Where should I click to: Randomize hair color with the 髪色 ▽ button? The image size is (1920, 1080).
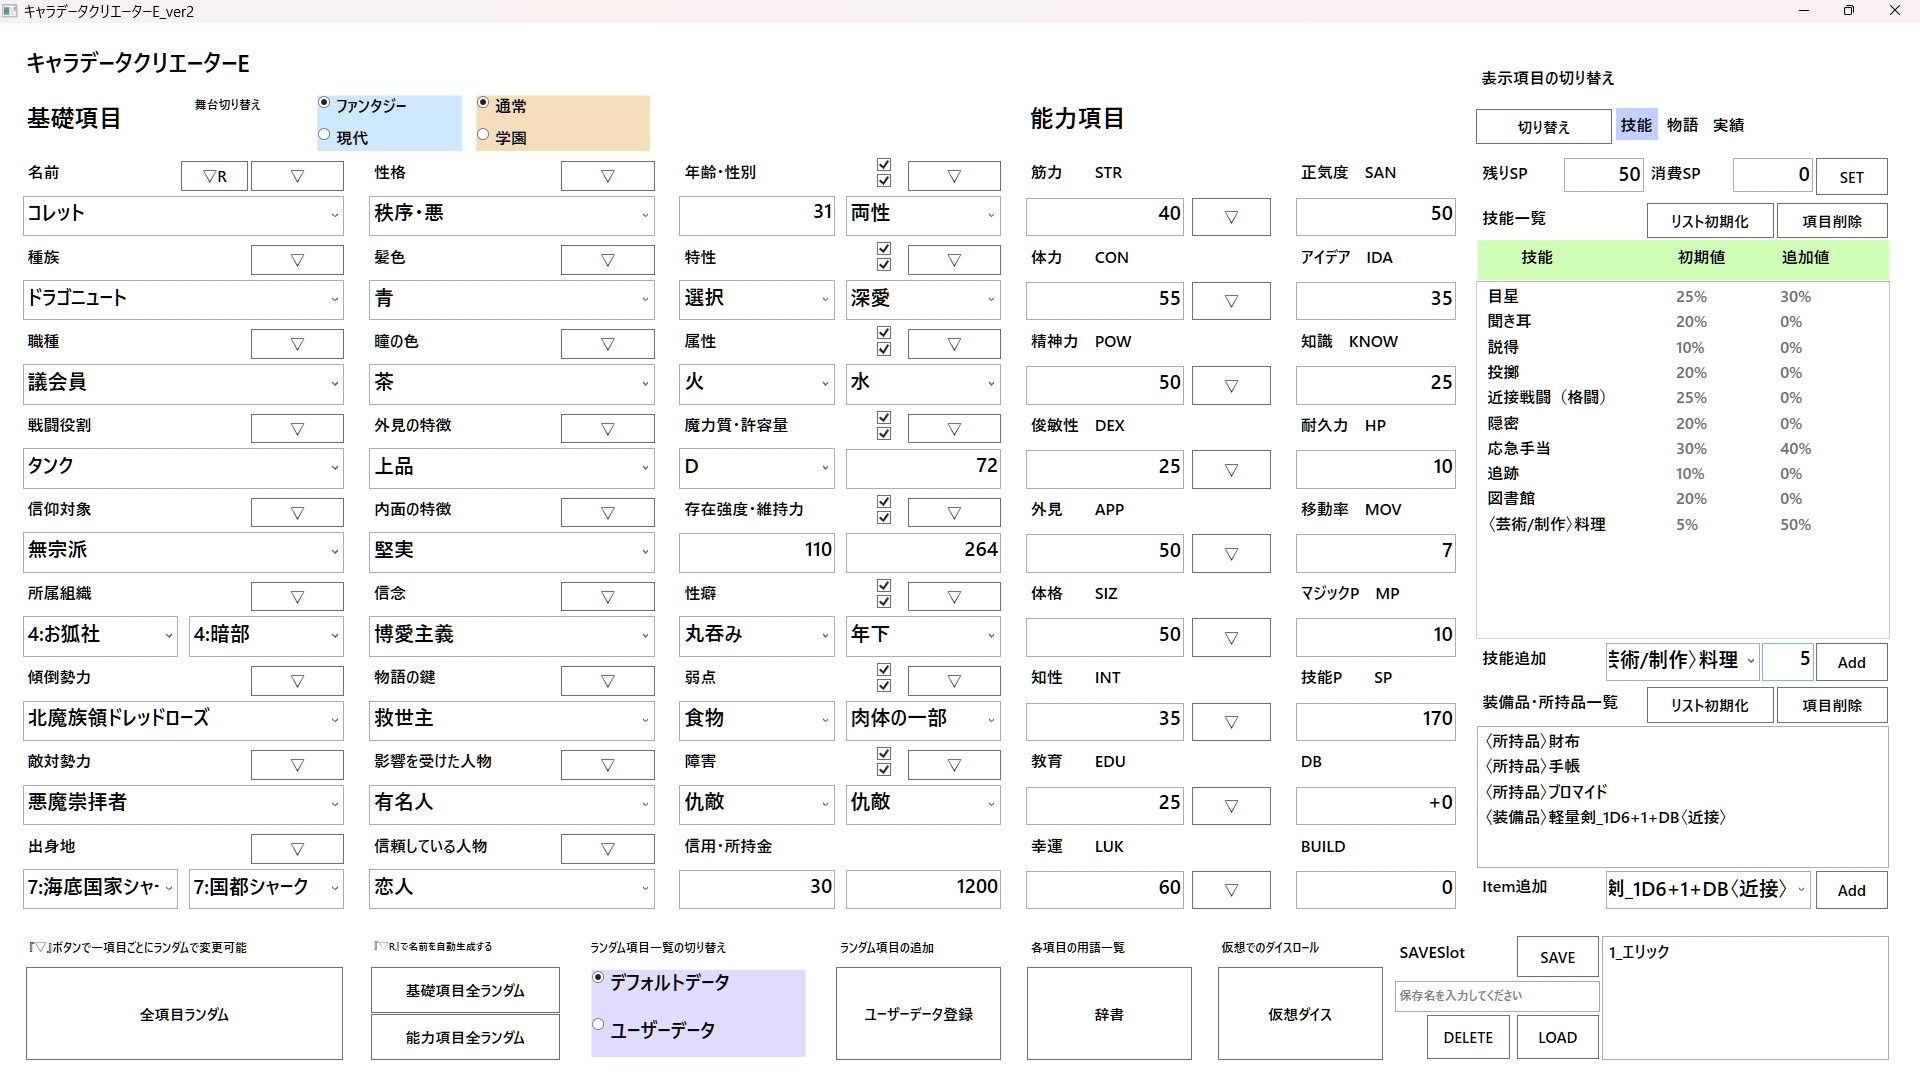tap(607, 260)
